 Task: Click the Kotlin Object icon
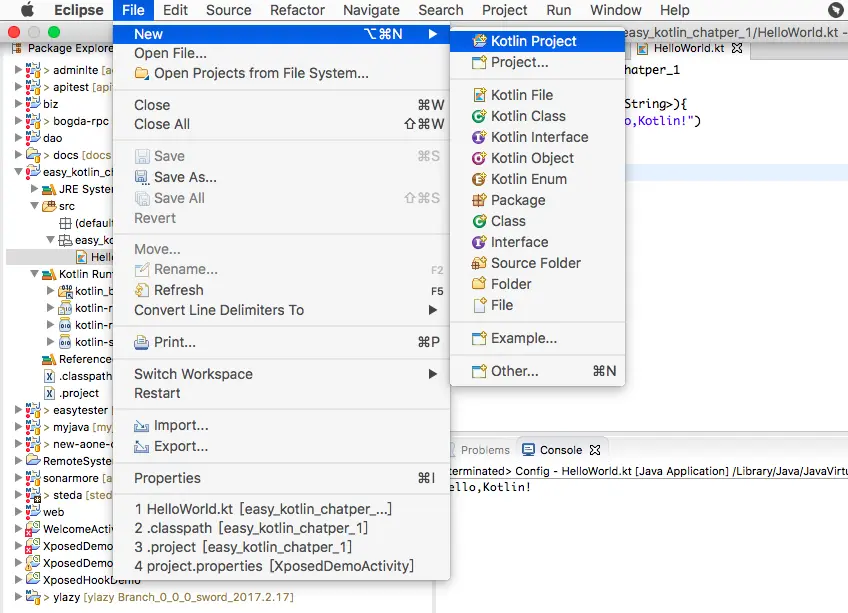479,158
